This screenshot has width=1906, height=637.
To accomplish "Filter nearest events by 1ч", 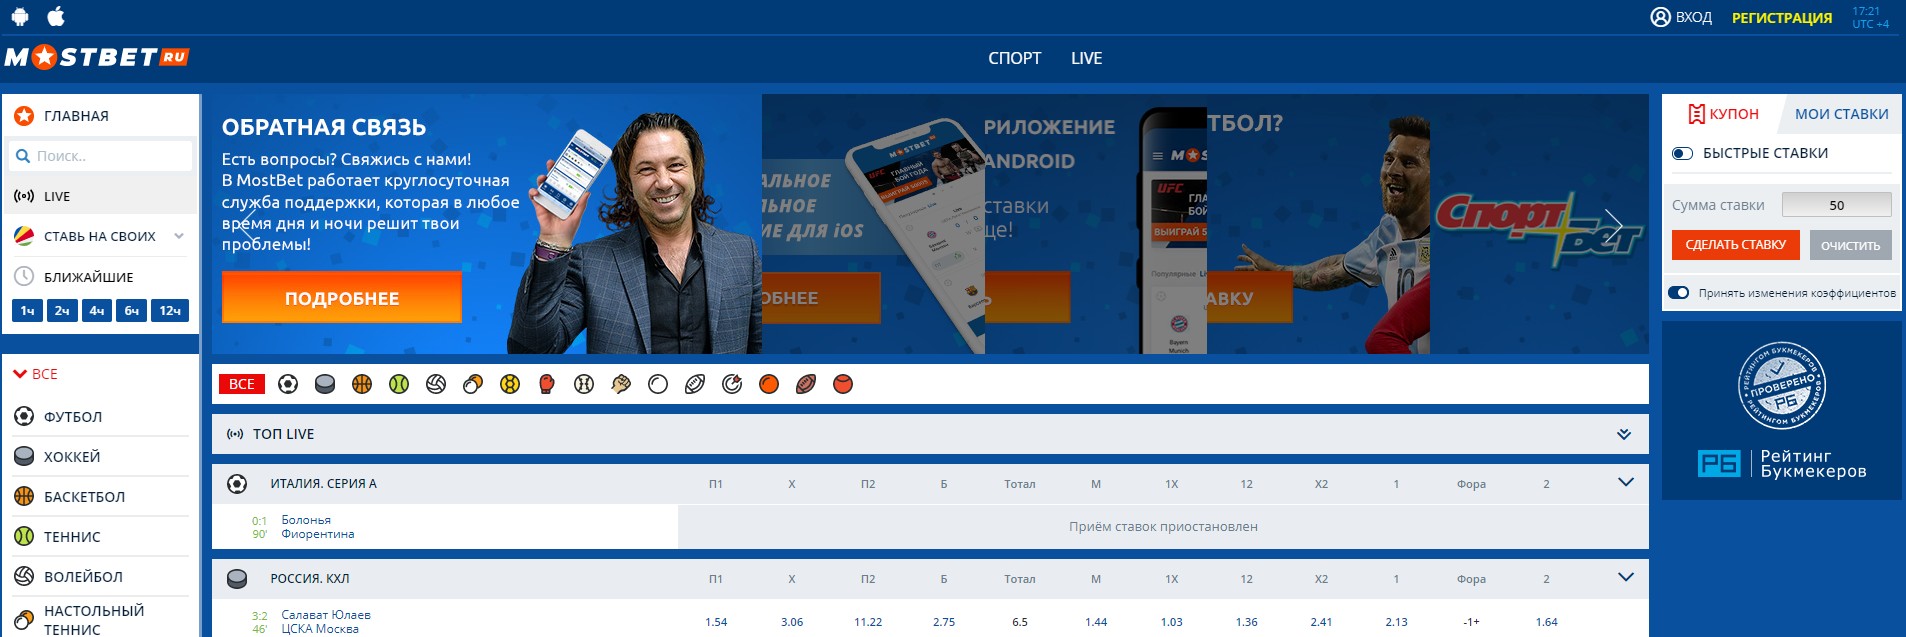I will (28, 311).
